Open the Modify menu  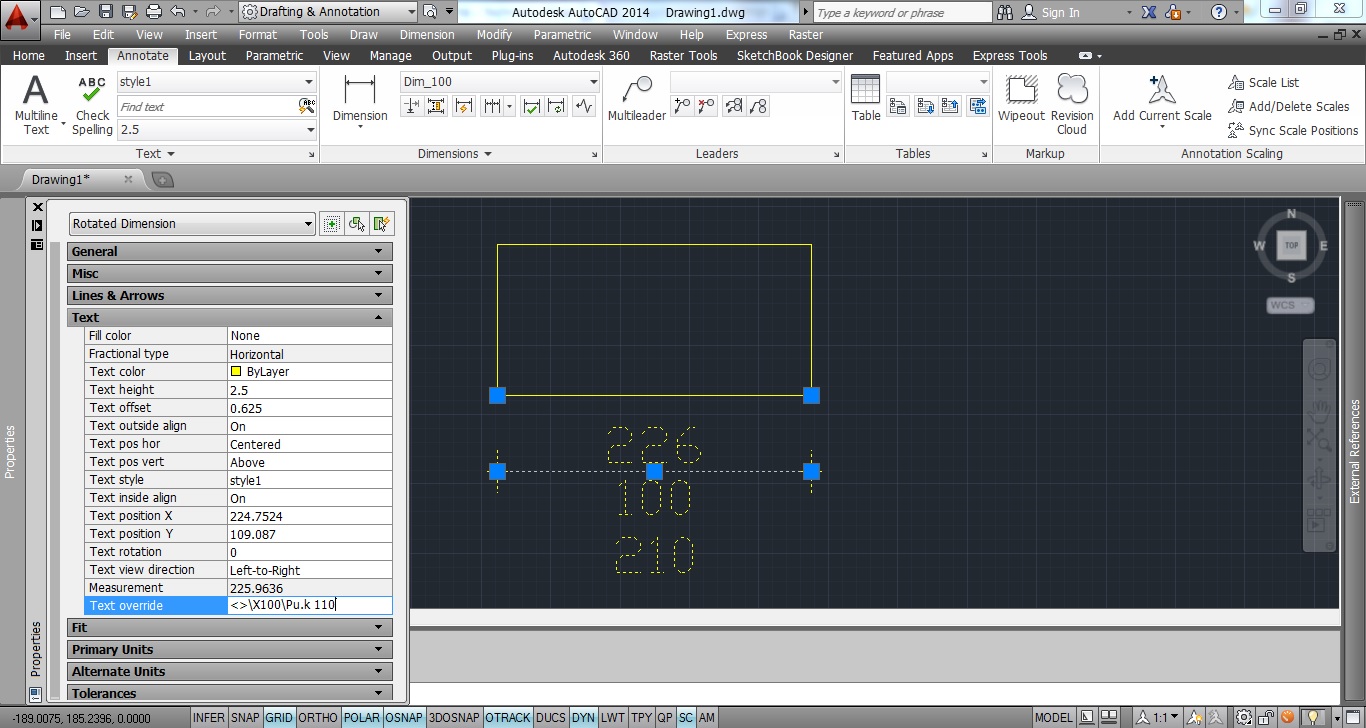tap(494, 34)
